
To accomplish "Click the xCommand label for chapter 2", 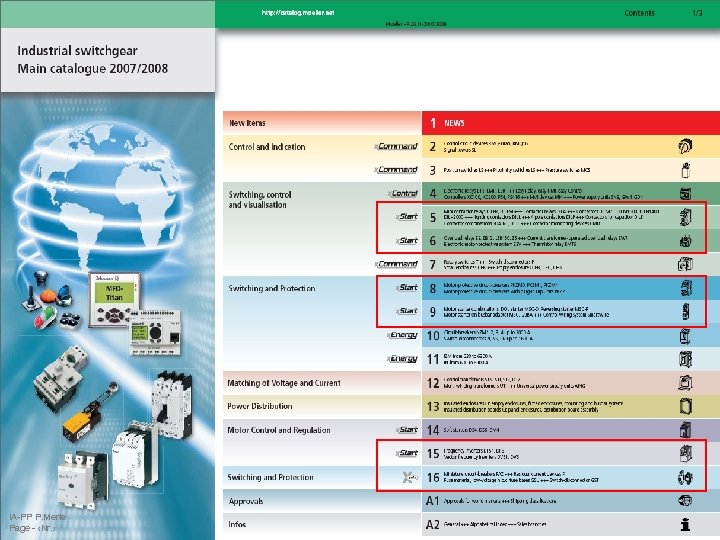I will [x=396, y=146].
